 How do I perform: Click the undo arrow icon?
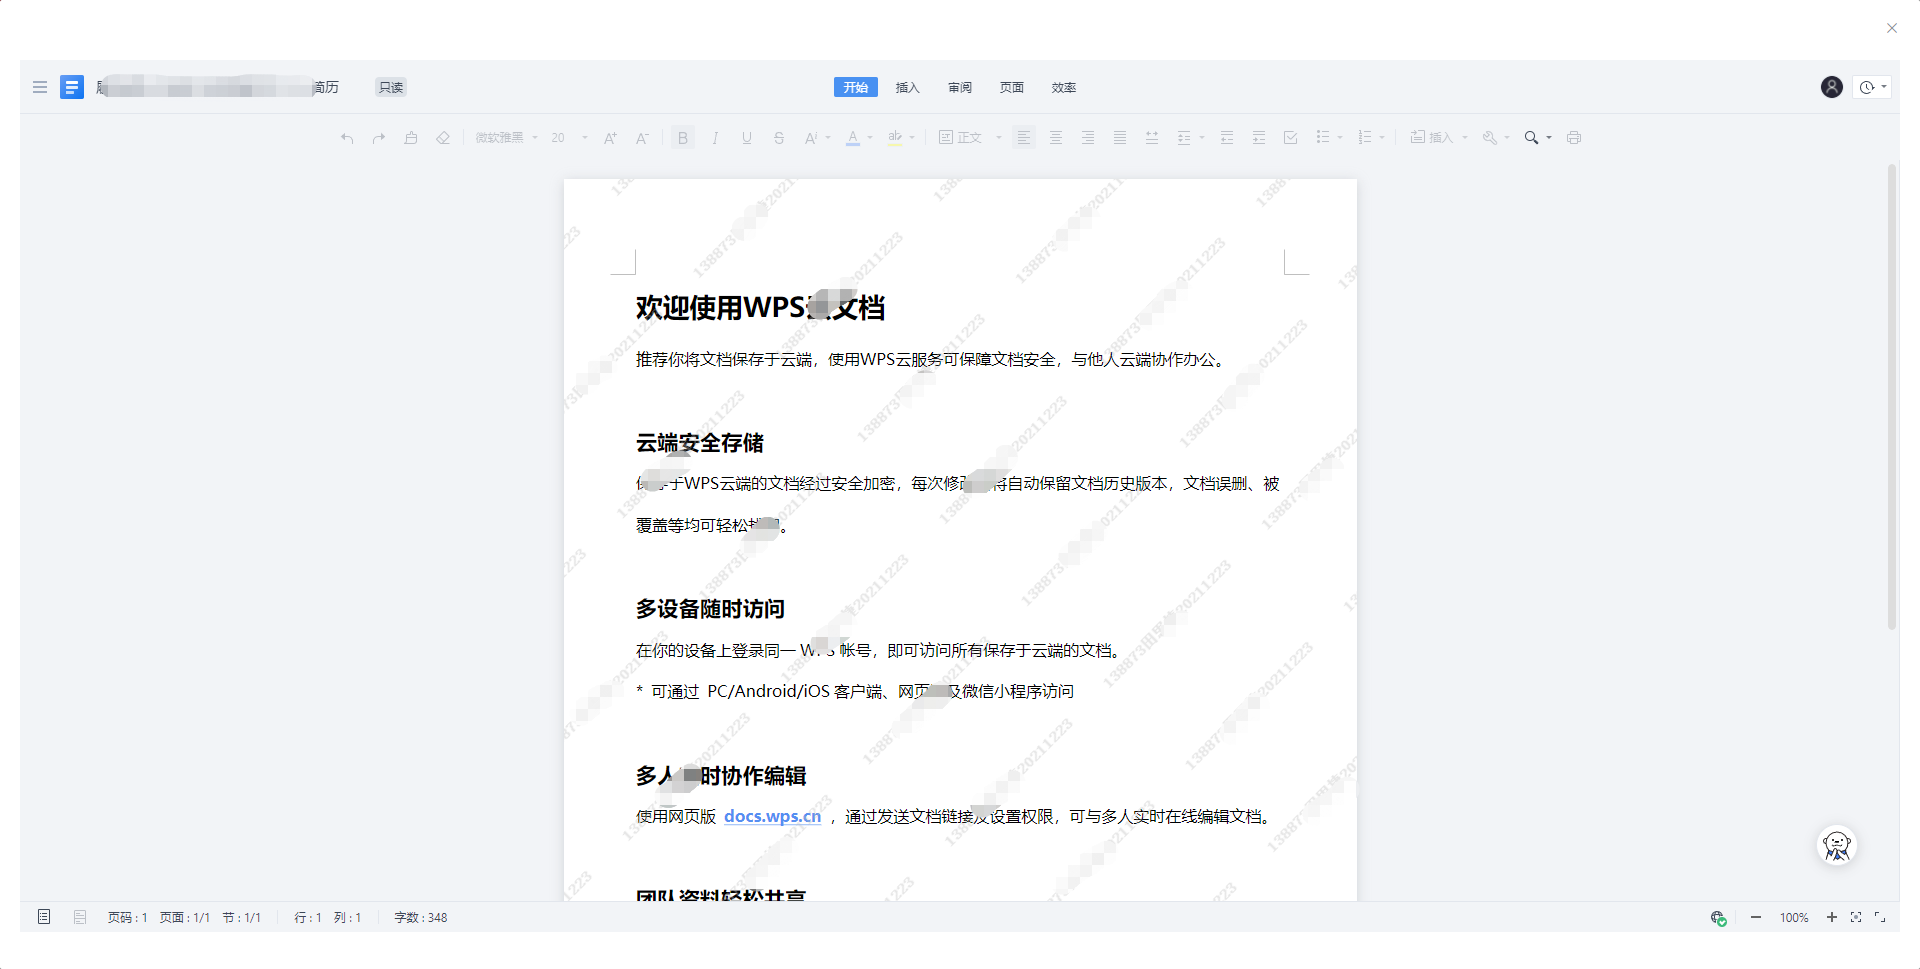tap(347, 138)
